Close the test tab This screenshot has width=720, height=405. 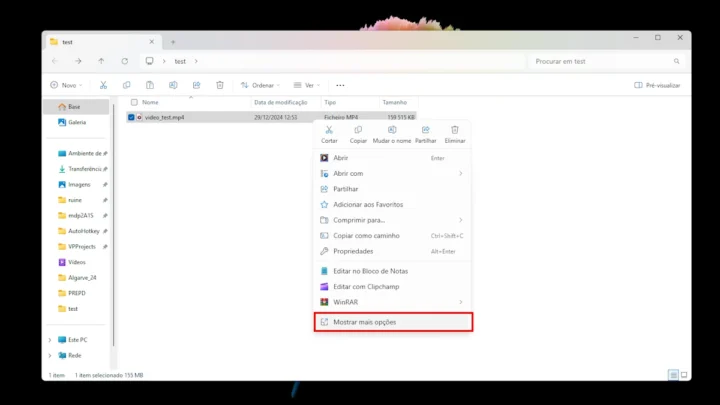(x=152, y=42)
